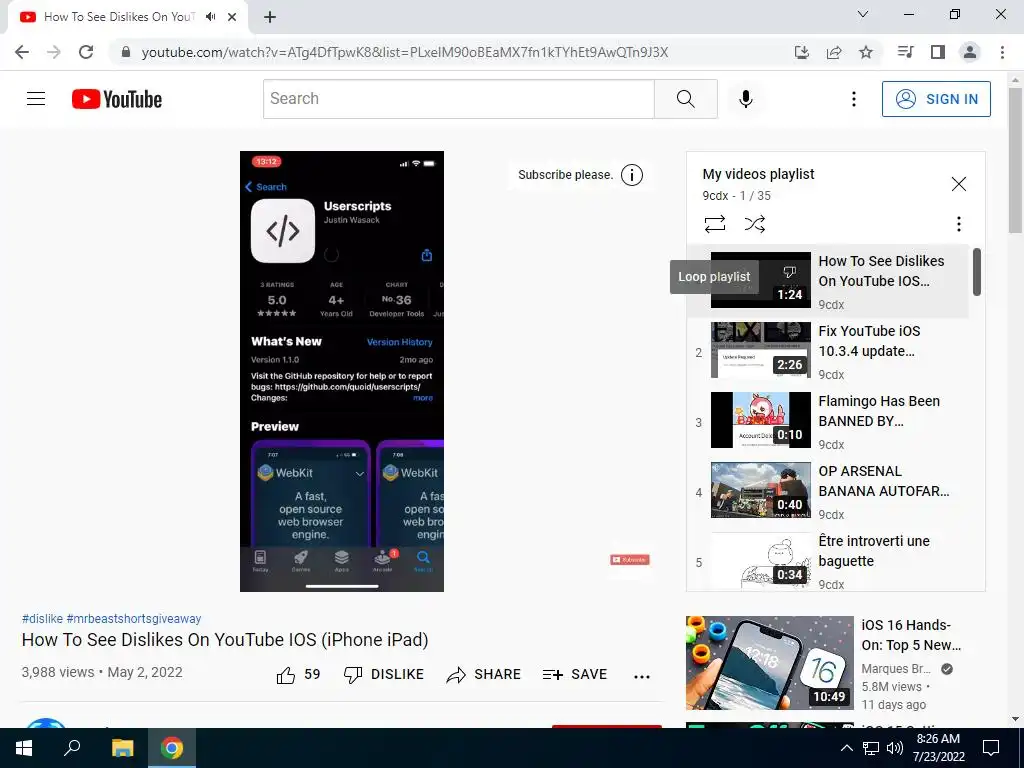Image resolution: width=1024 pixels, height=768 pixels.
Task: Open the SHARE dialog
Action: [x=483, y=675]
